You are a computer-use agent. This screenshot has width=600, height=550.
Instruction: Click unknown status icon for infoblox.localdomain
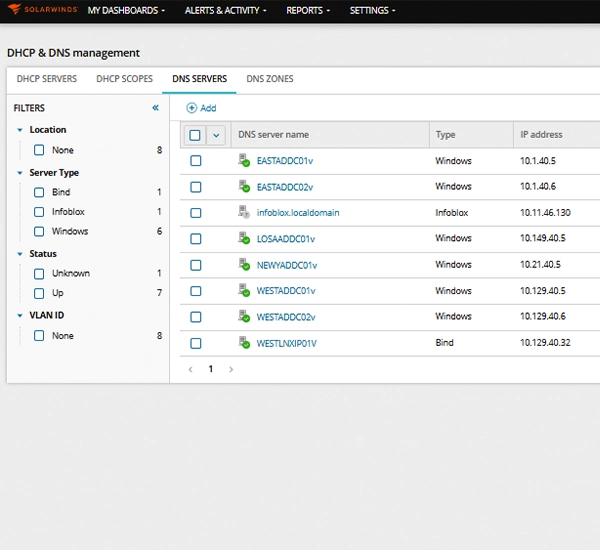pos(244,212)
